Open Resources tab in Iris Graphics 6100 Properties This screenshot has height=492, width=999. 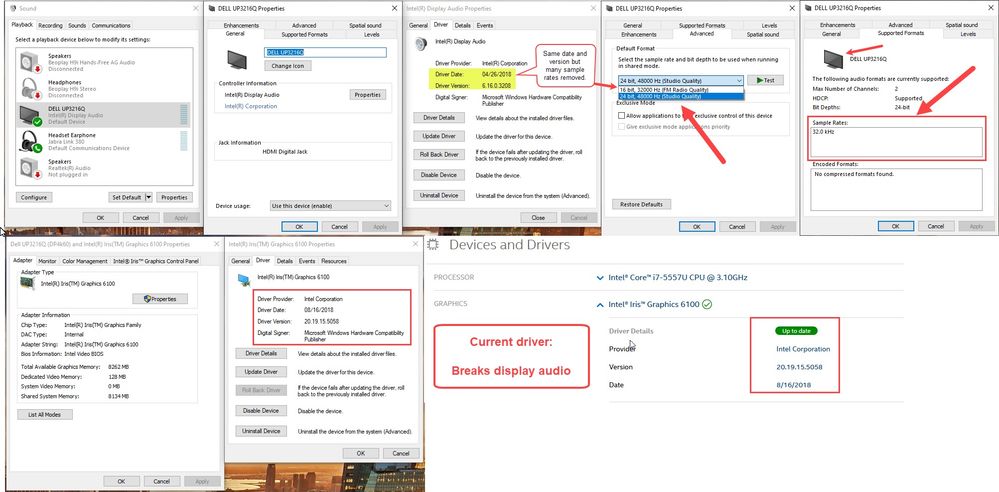coord(334,261)
